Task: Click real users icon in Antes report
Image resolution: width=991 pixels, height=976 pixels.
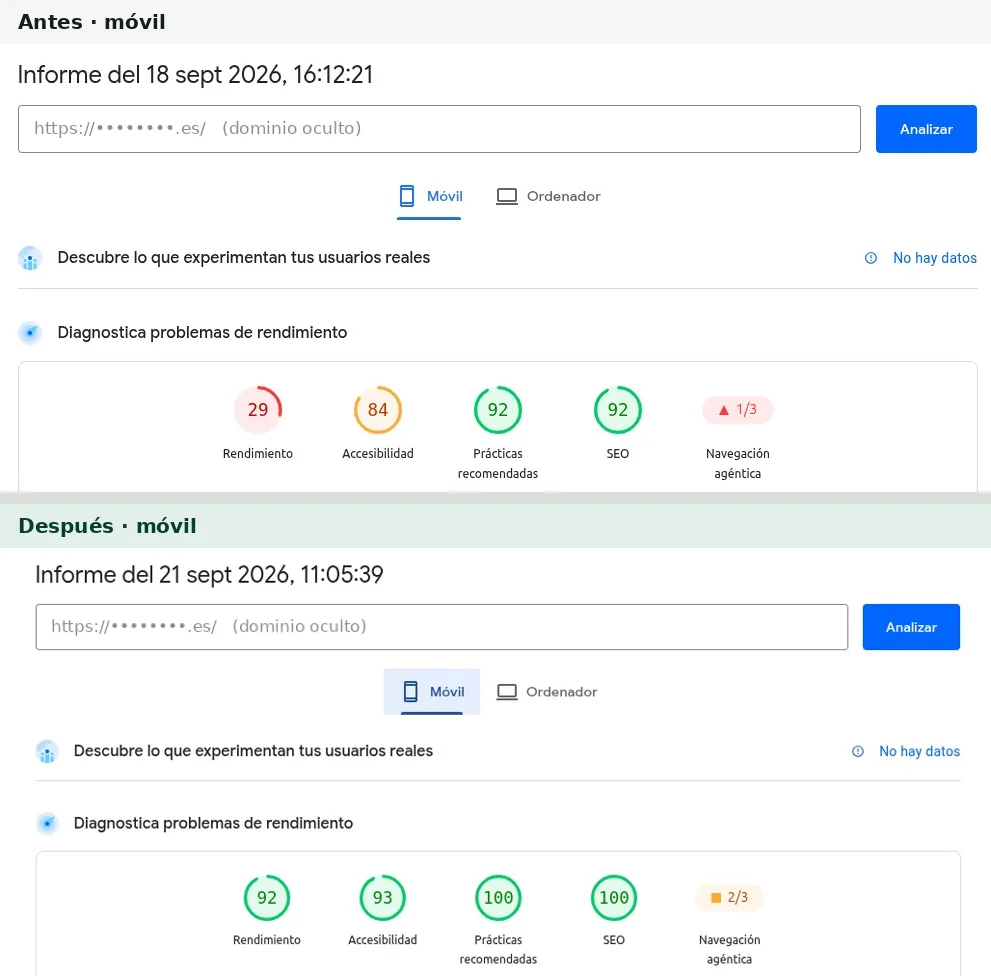Action: click(30, 258)
